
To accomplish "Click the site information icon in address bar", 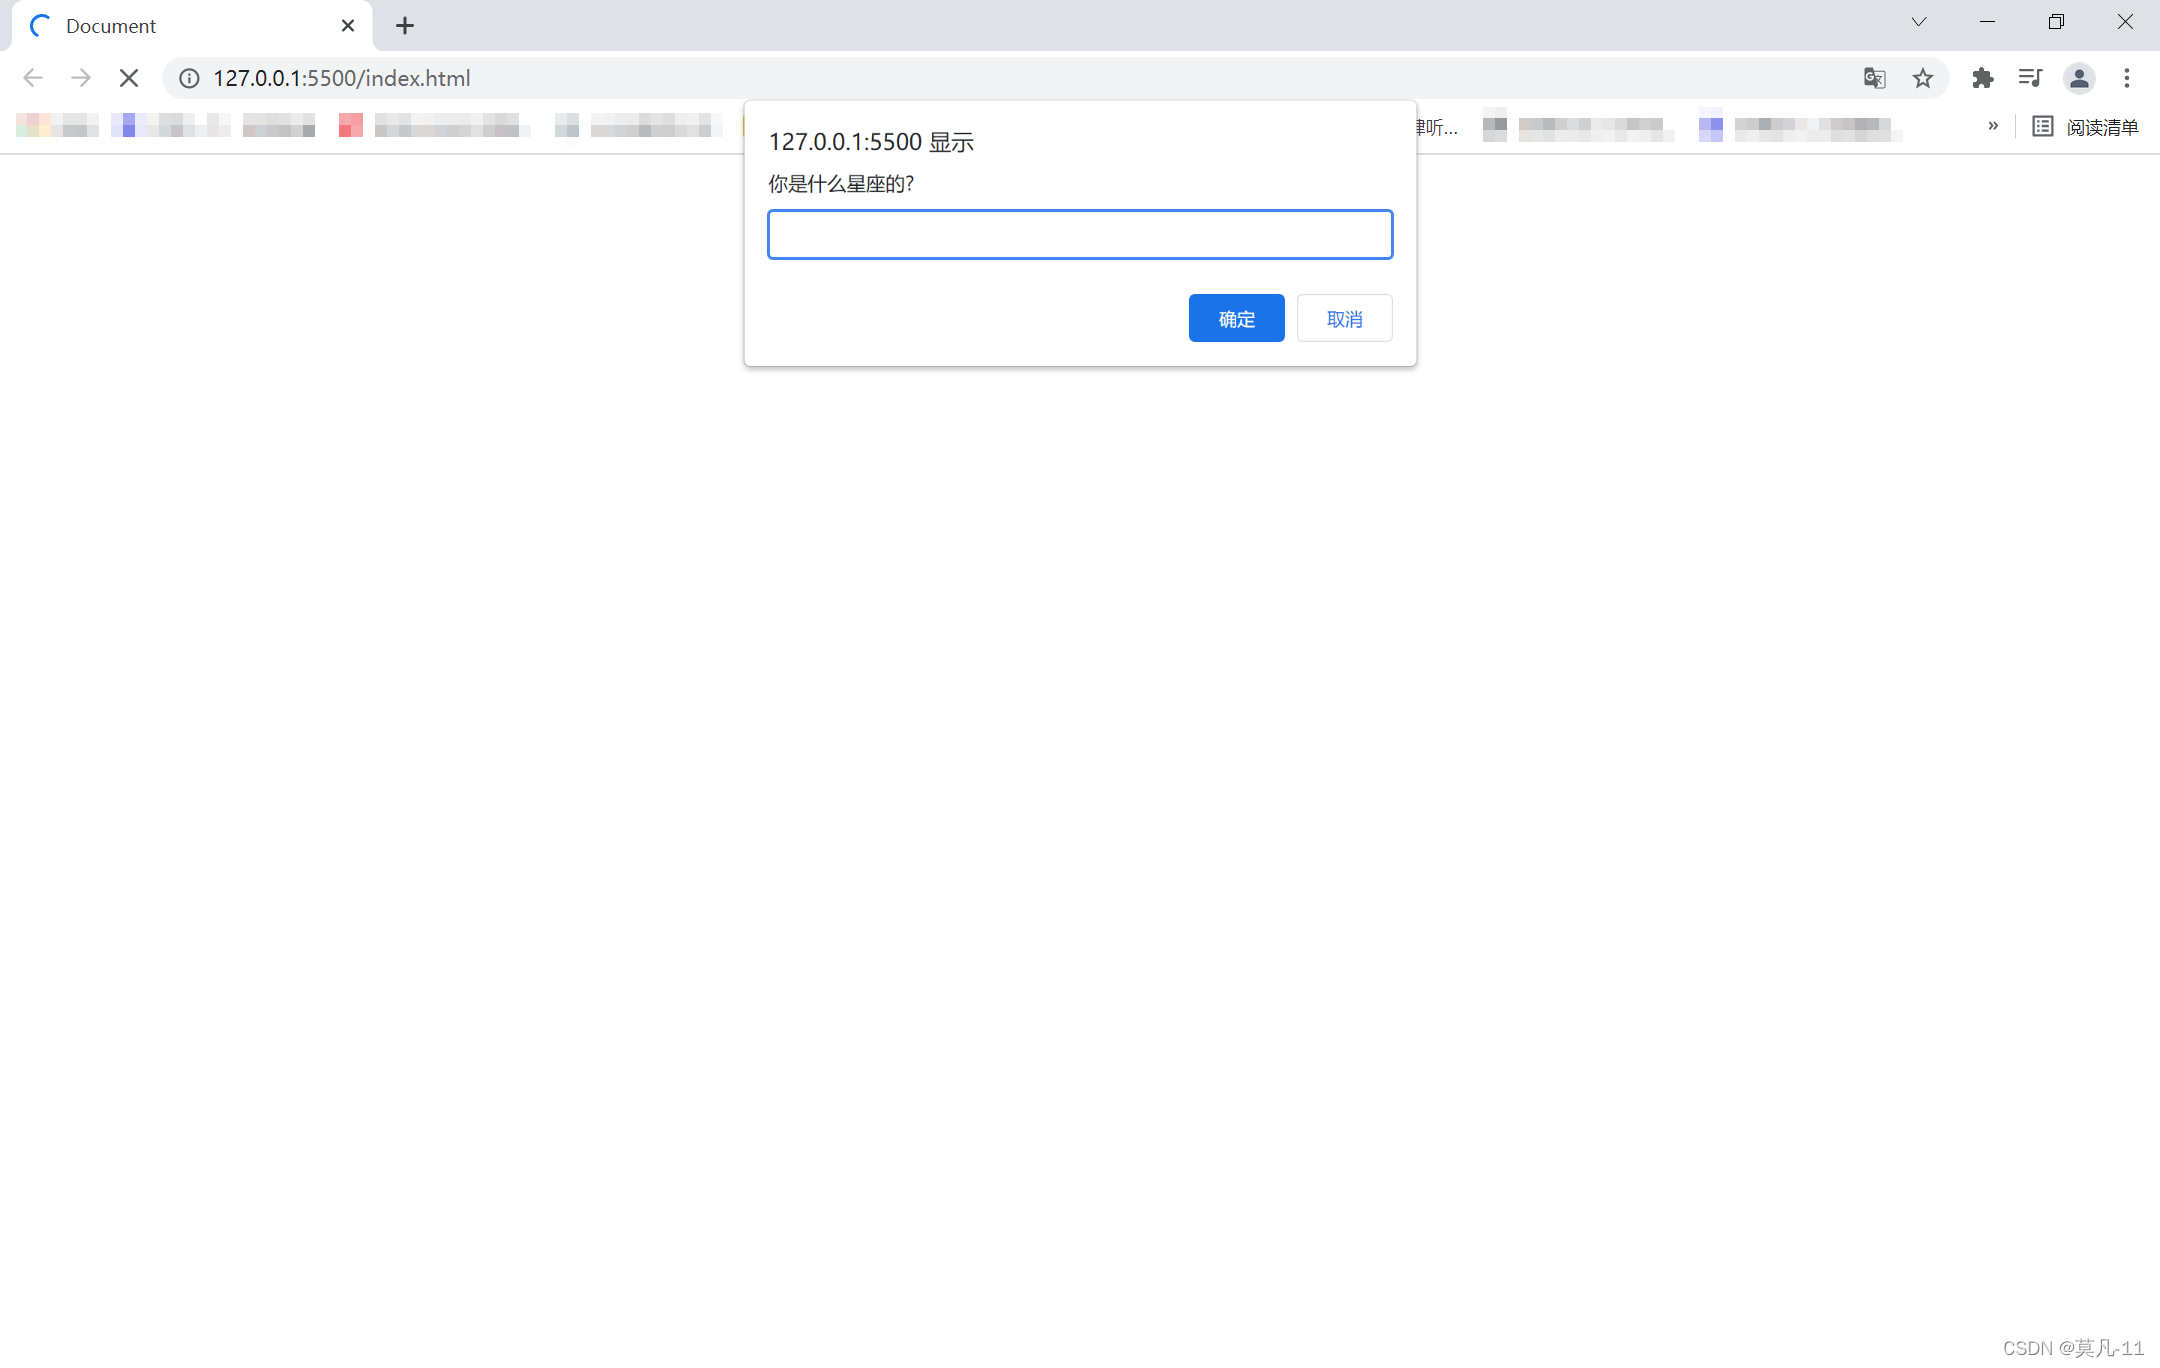I will click(x=189, y=78).
